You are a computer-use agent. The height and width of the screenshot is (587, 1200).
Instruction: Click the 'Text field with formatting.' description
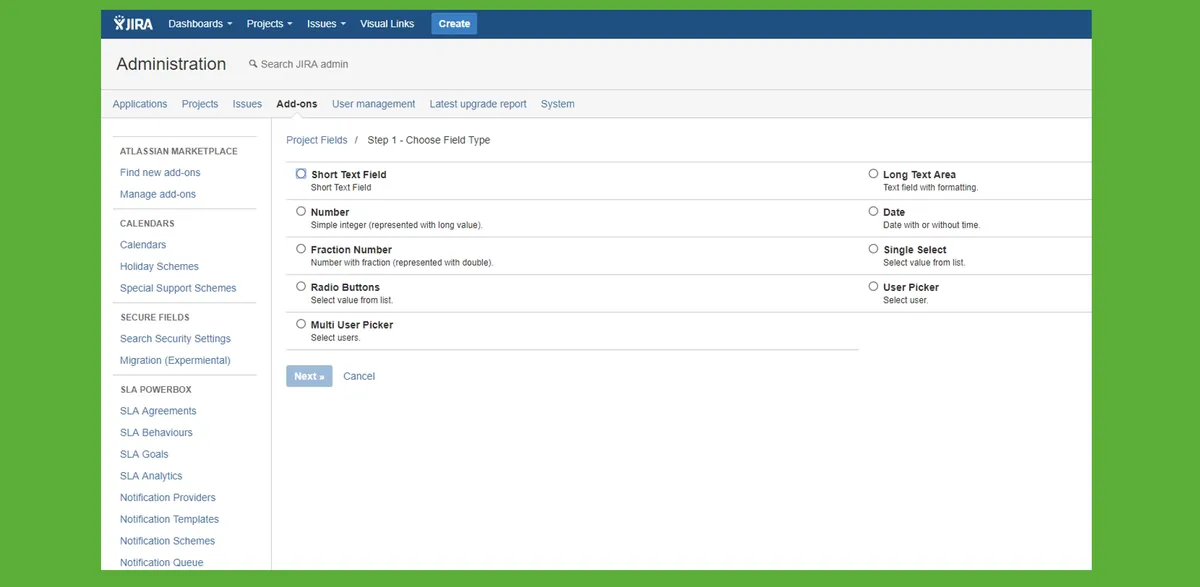pos(930,187)
